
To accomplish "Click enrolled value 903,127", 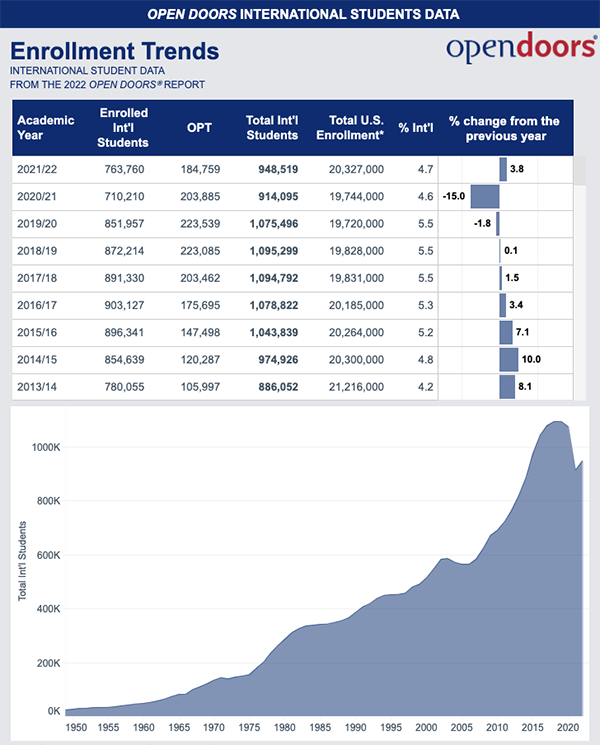I will click(x=124, y=305).
